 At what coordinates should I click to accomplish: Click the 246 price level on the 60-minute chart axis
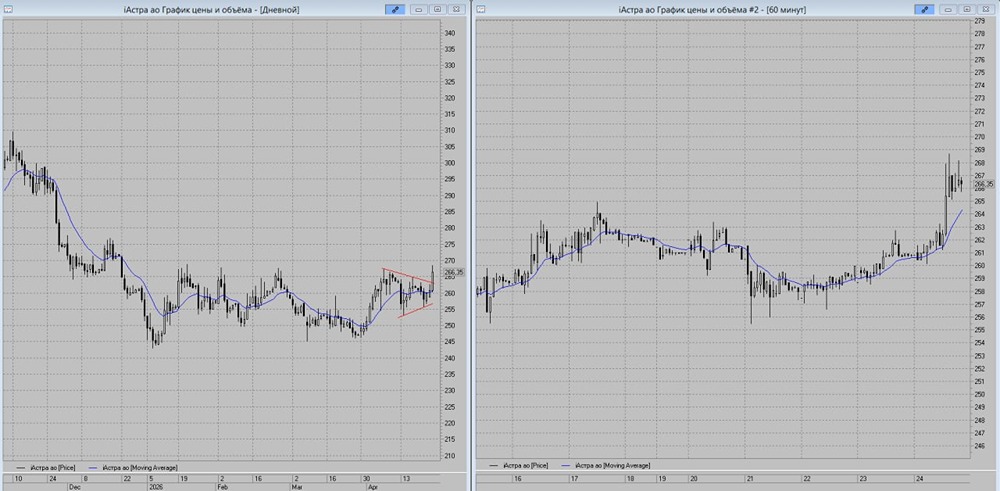(x=981, y=446)
